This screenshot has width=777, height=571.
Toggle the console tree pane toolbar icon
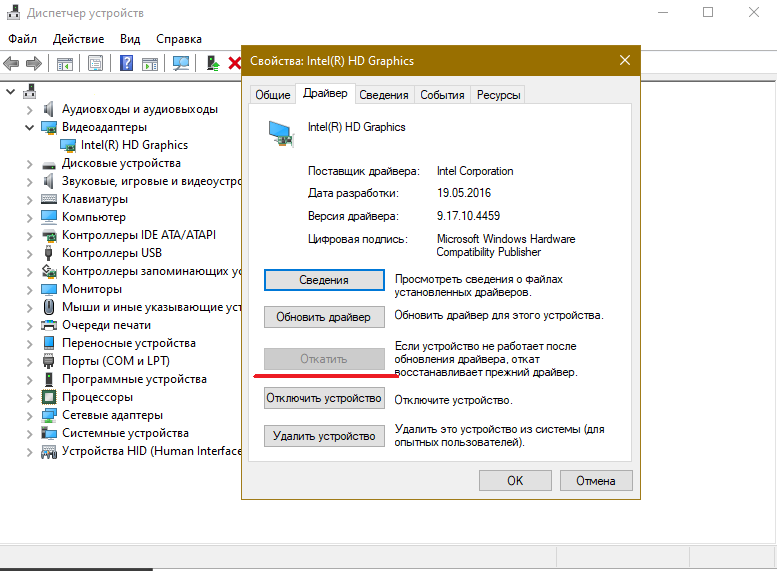tap(65, 63)
